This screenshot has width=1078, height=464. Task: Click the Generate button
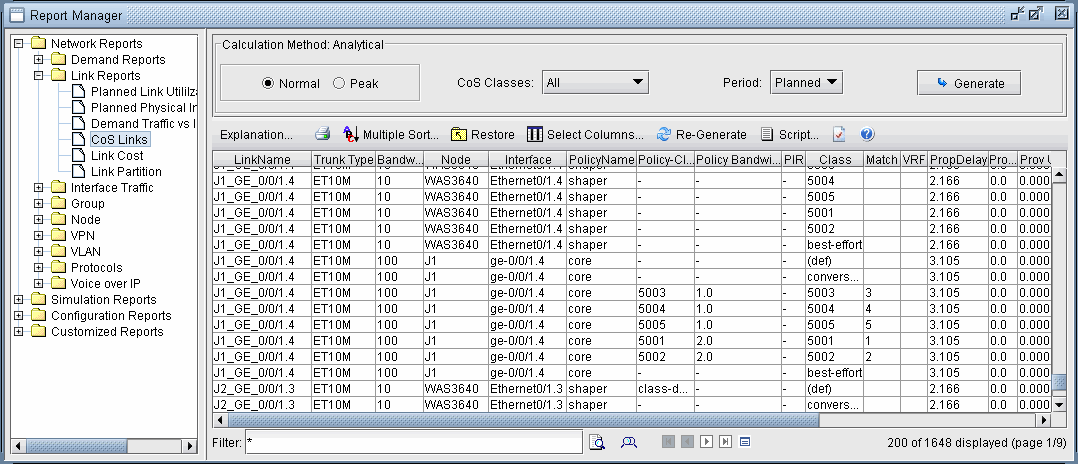[x=968, y=83]
